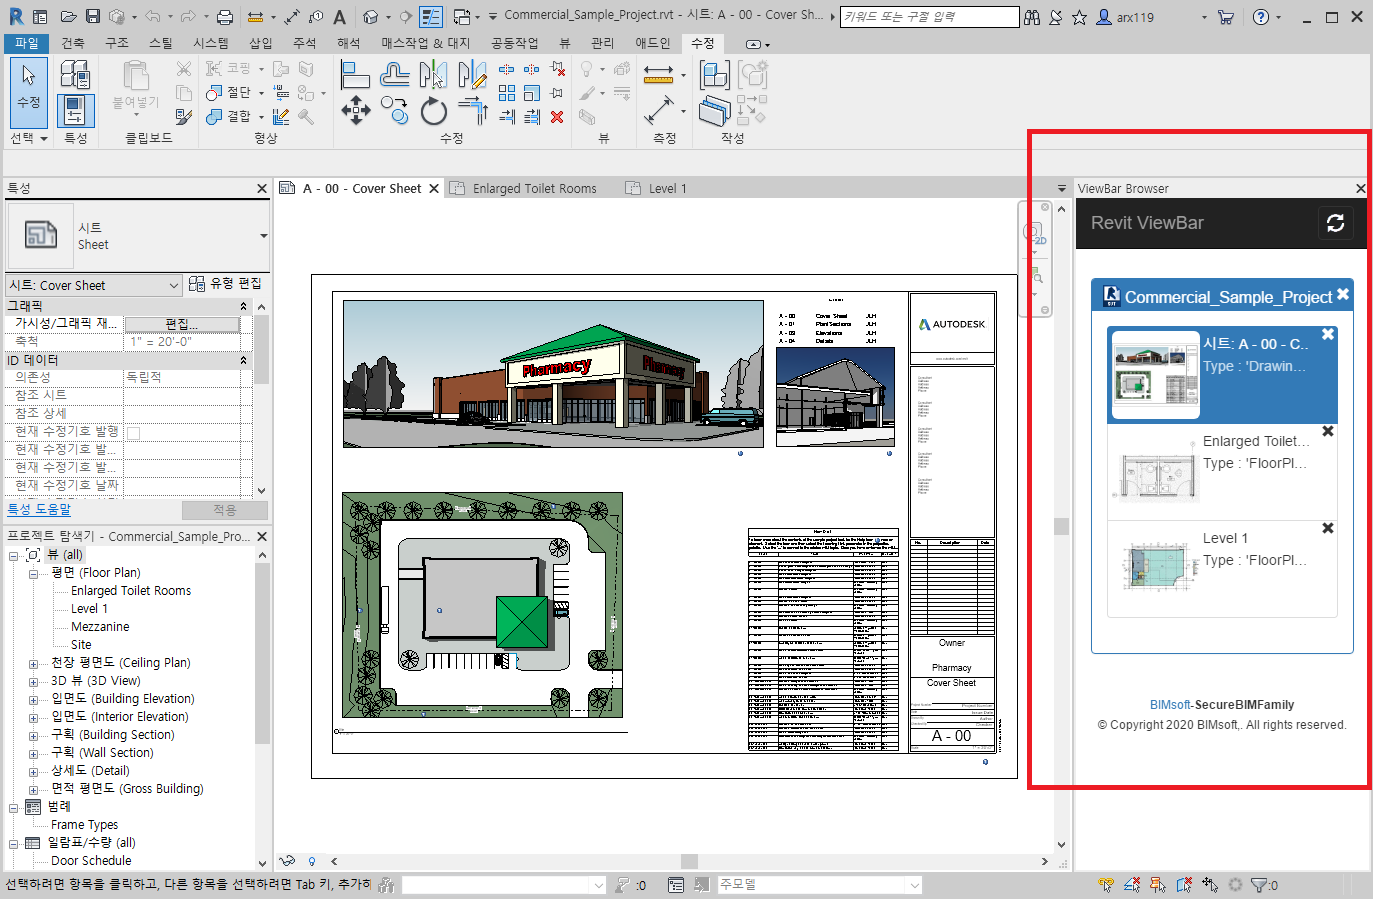Refresh the Revit ViewBar panel

pos(1335,223)
